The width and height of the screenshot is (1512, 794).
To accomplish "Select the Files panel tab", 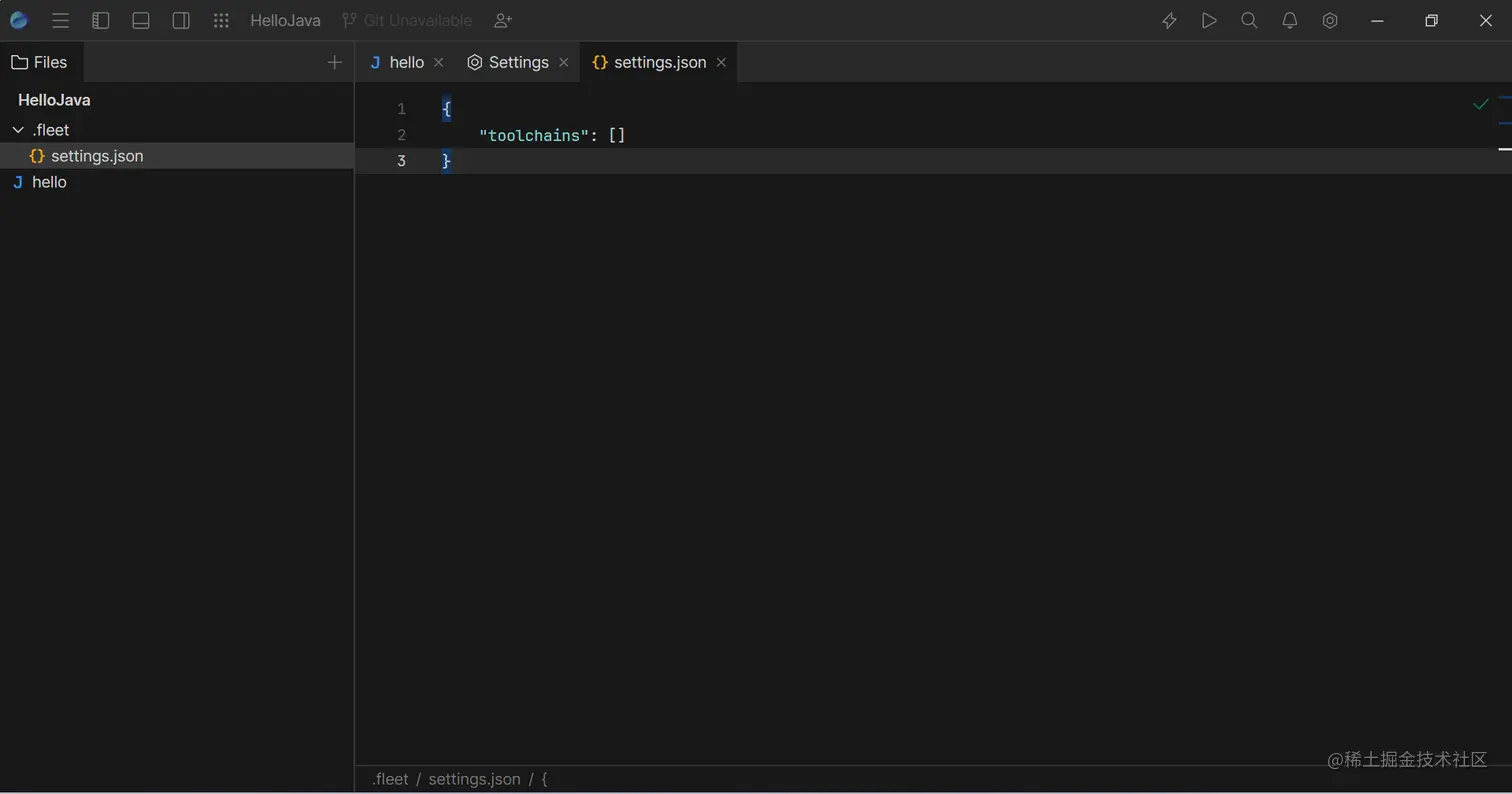I will pos(40,62).
